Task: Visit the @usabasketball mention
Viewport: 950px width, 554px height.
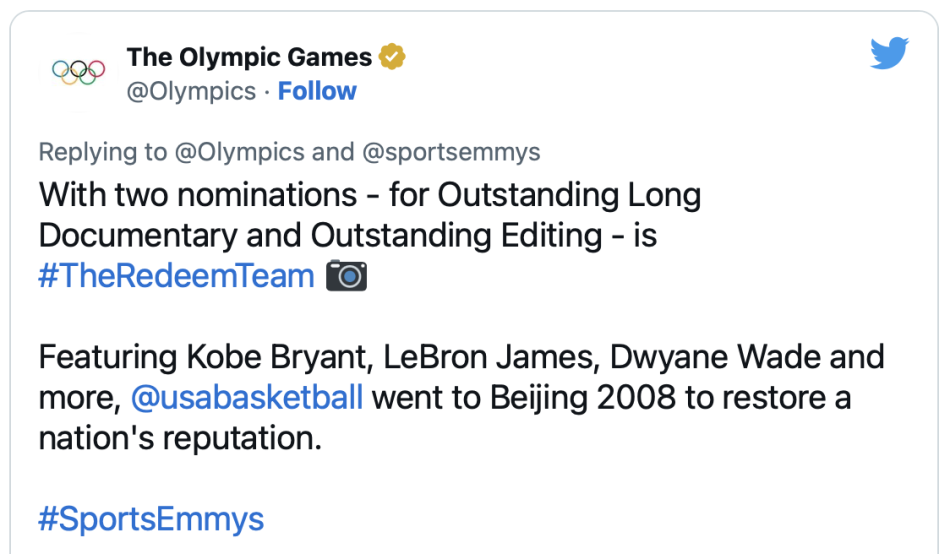Action: [x=247, y=398]
